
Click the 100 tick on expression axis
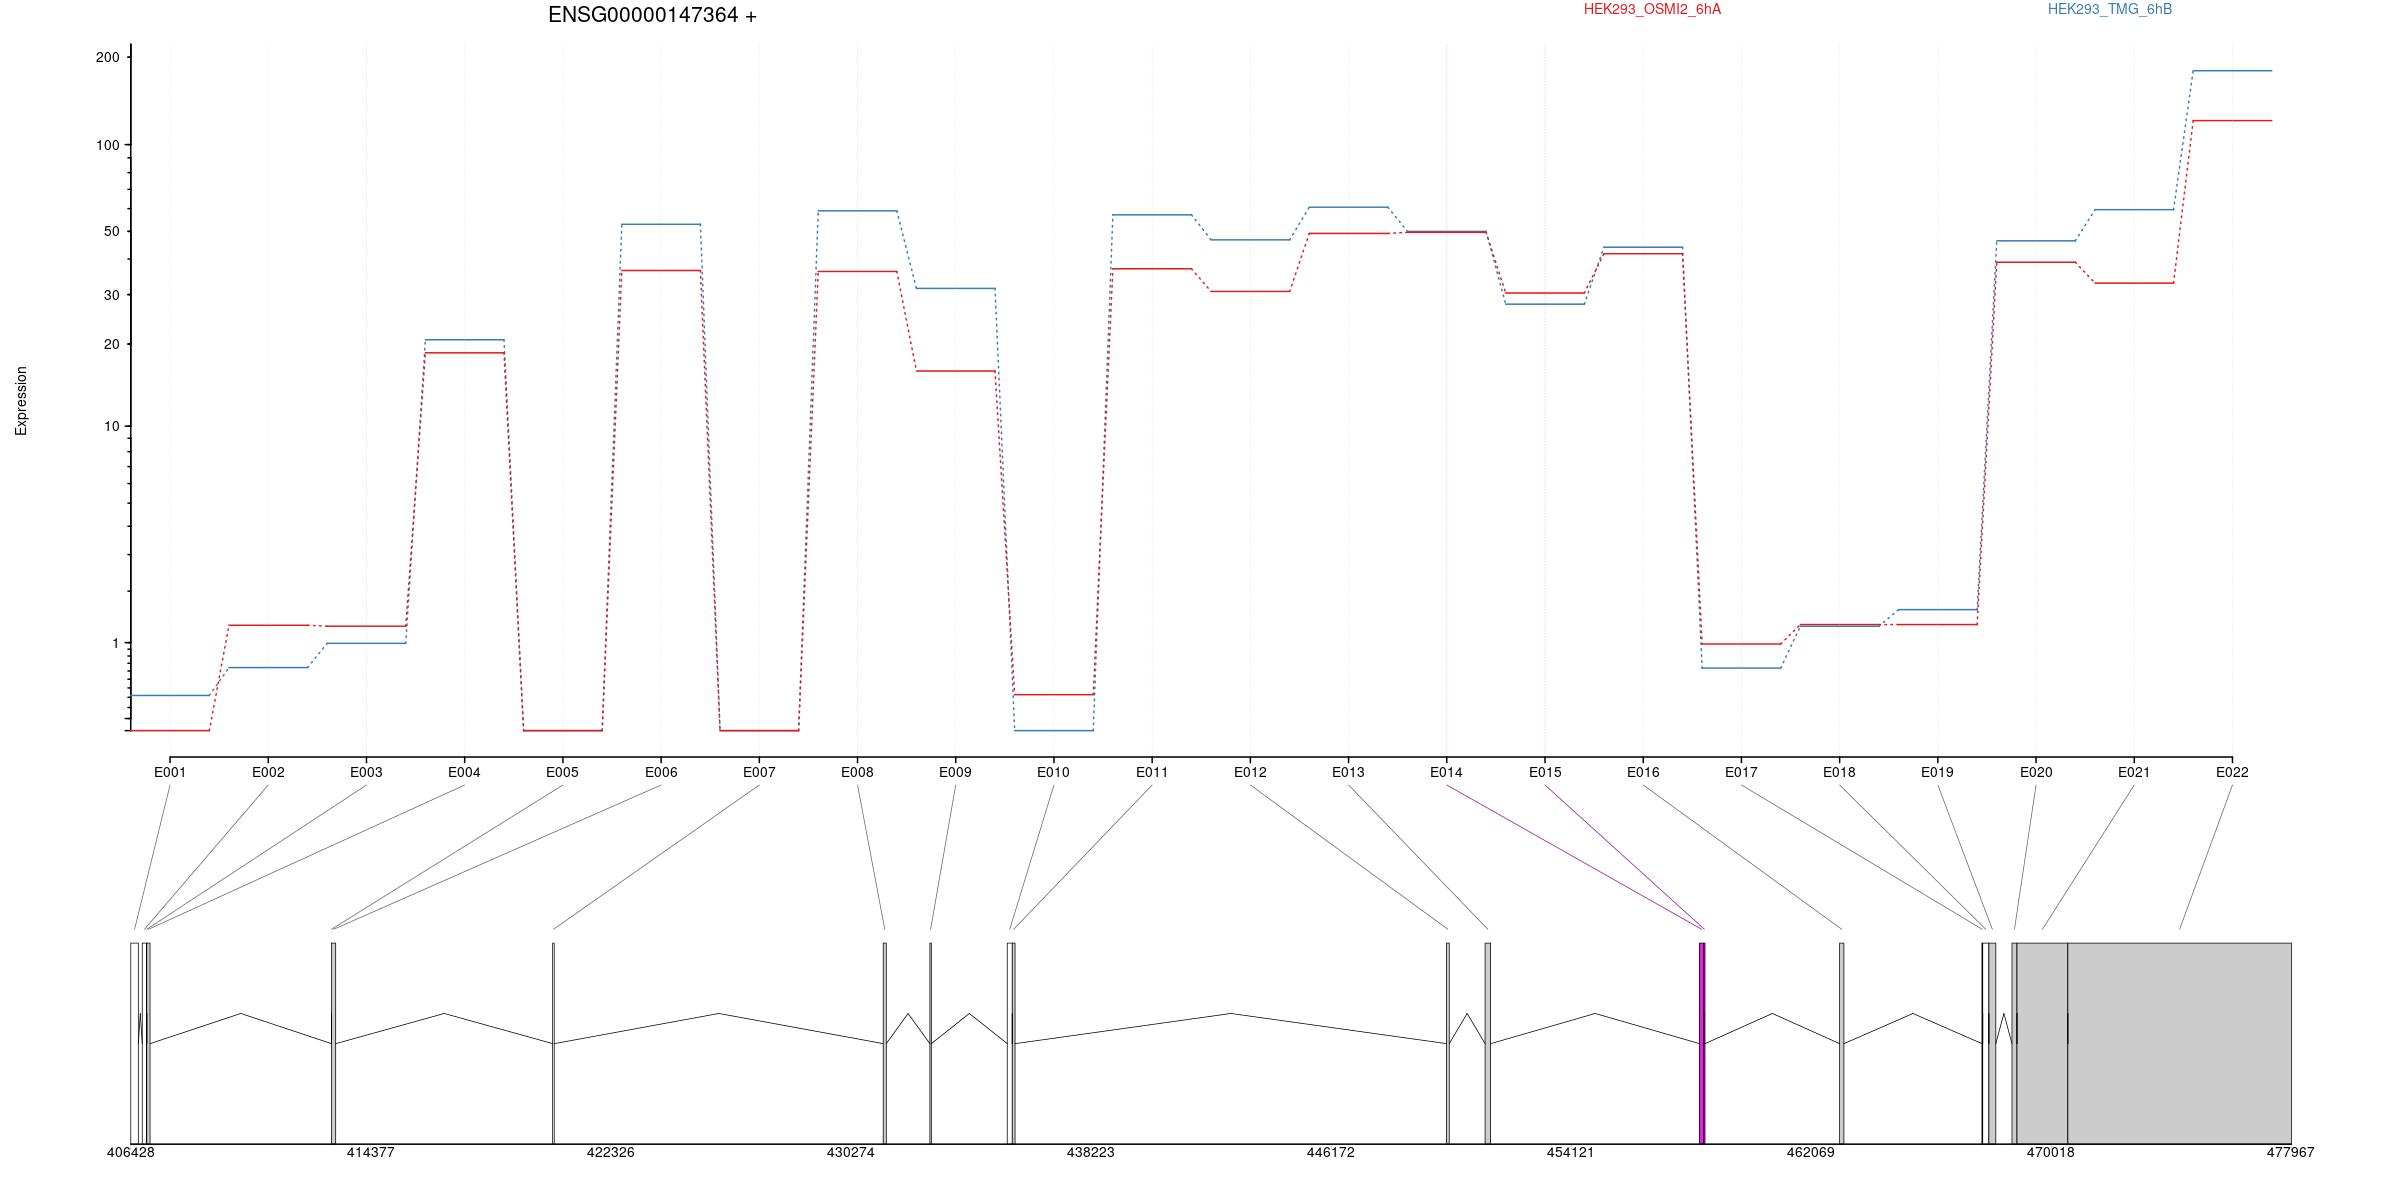(x=107, y=145)
